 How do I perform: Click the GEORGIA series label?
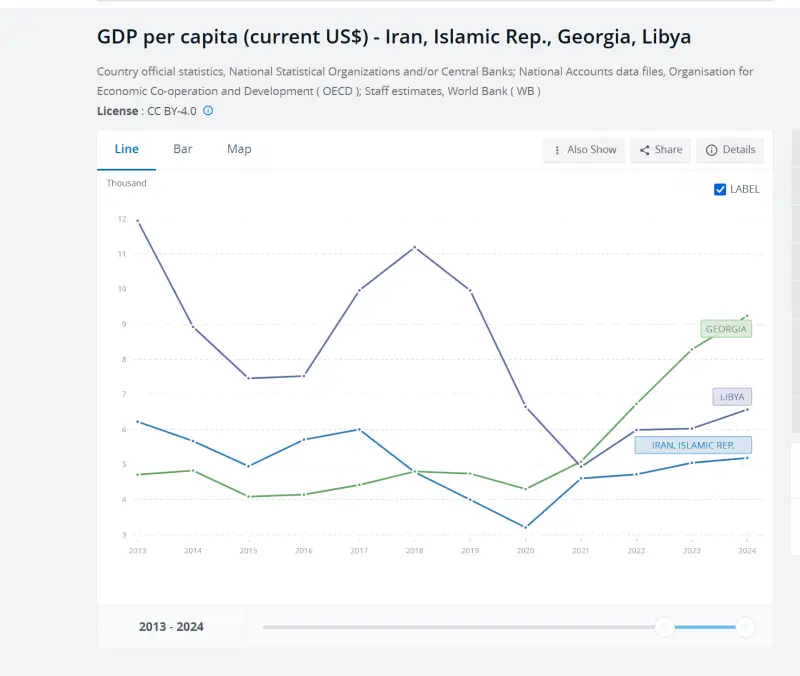point(726,329)
